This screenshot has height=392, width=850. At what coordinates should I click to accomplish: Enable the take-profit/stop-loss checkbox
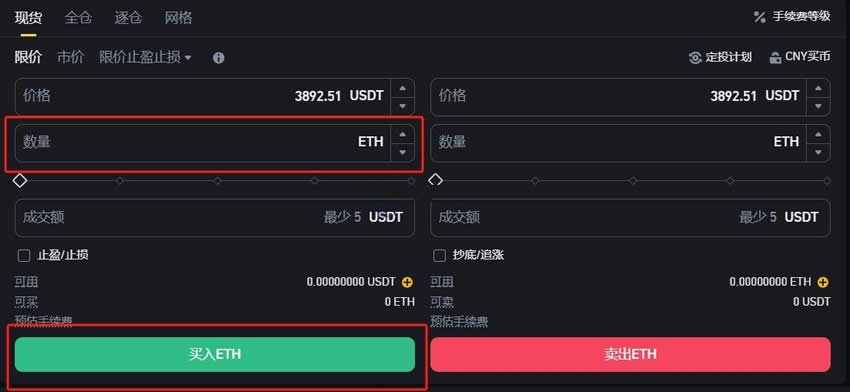click(x=24, y=255)
